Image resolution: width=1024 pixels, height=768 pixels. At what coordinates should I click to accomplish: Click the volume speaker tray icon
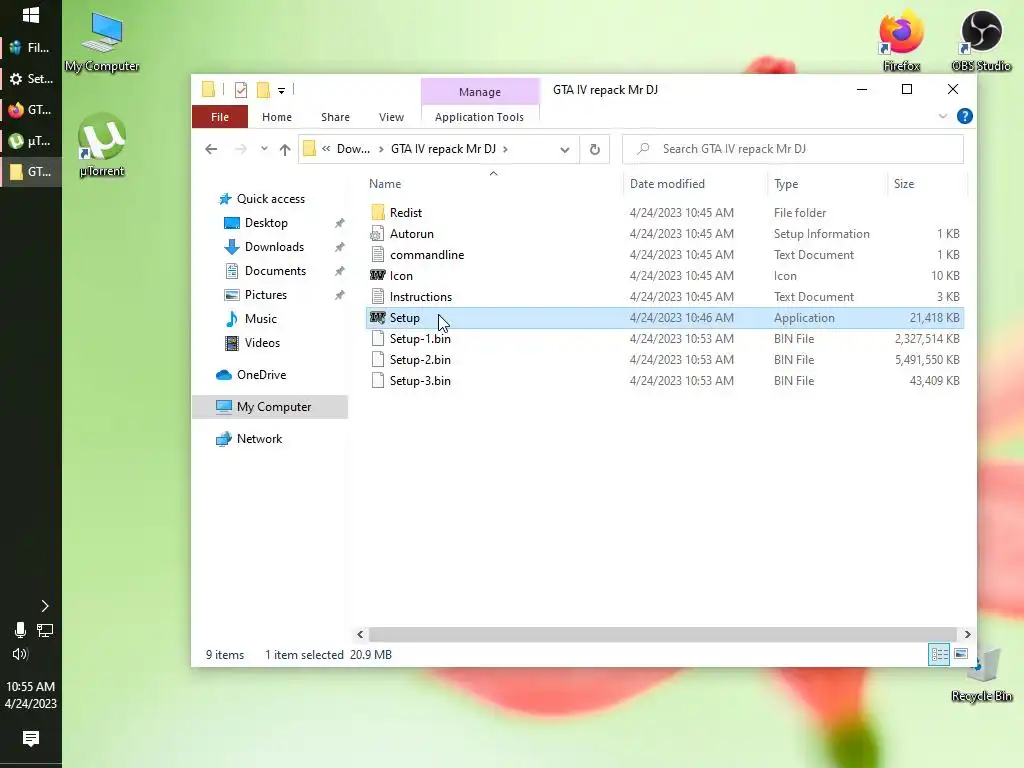coord(20,654)
